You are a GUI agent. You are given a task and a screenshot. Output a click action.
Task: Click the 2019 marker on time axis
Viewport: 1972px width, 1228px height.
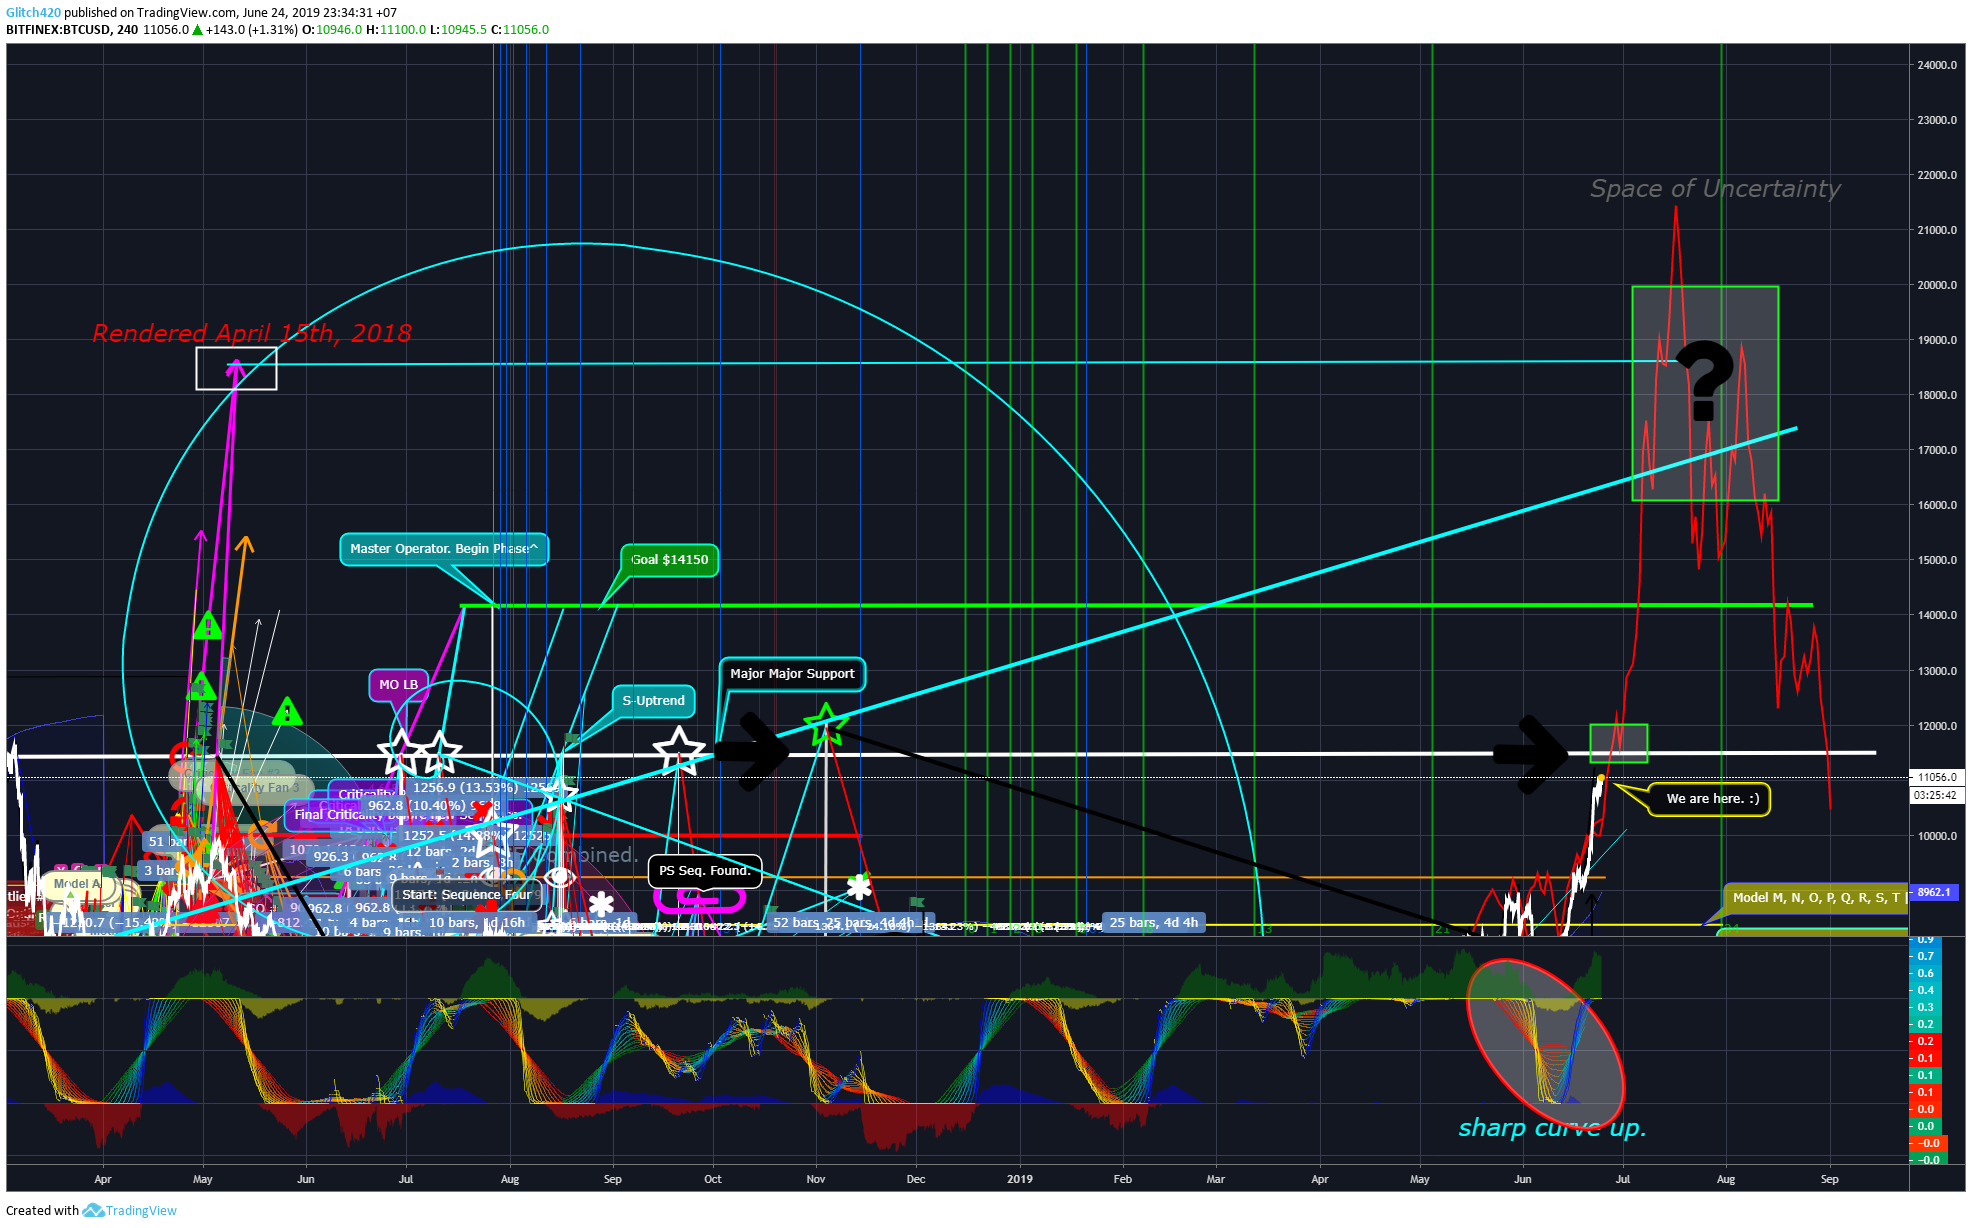click(x=1020, y=1179)
